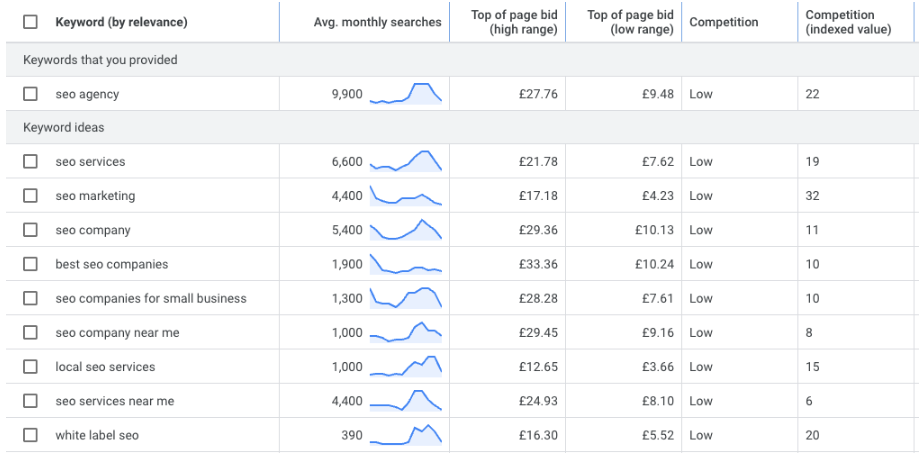
Task: Click 'seo companies for small business' keyword
Action: click(x=151, y=298)
